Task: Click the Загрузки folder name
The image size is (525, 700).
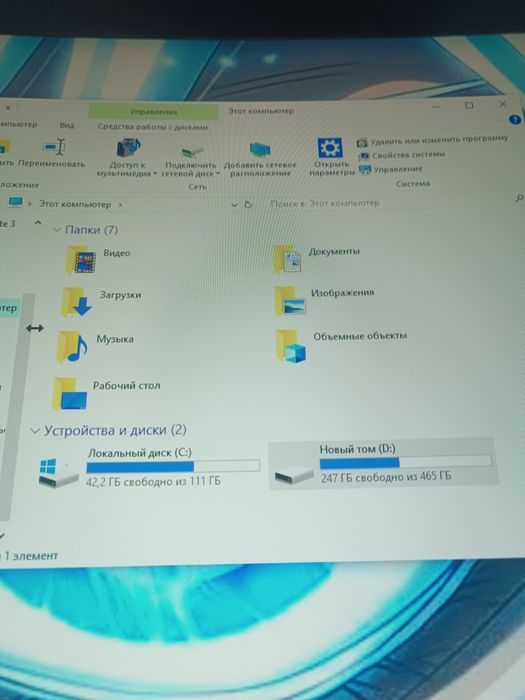Action: tap(121, 295)
